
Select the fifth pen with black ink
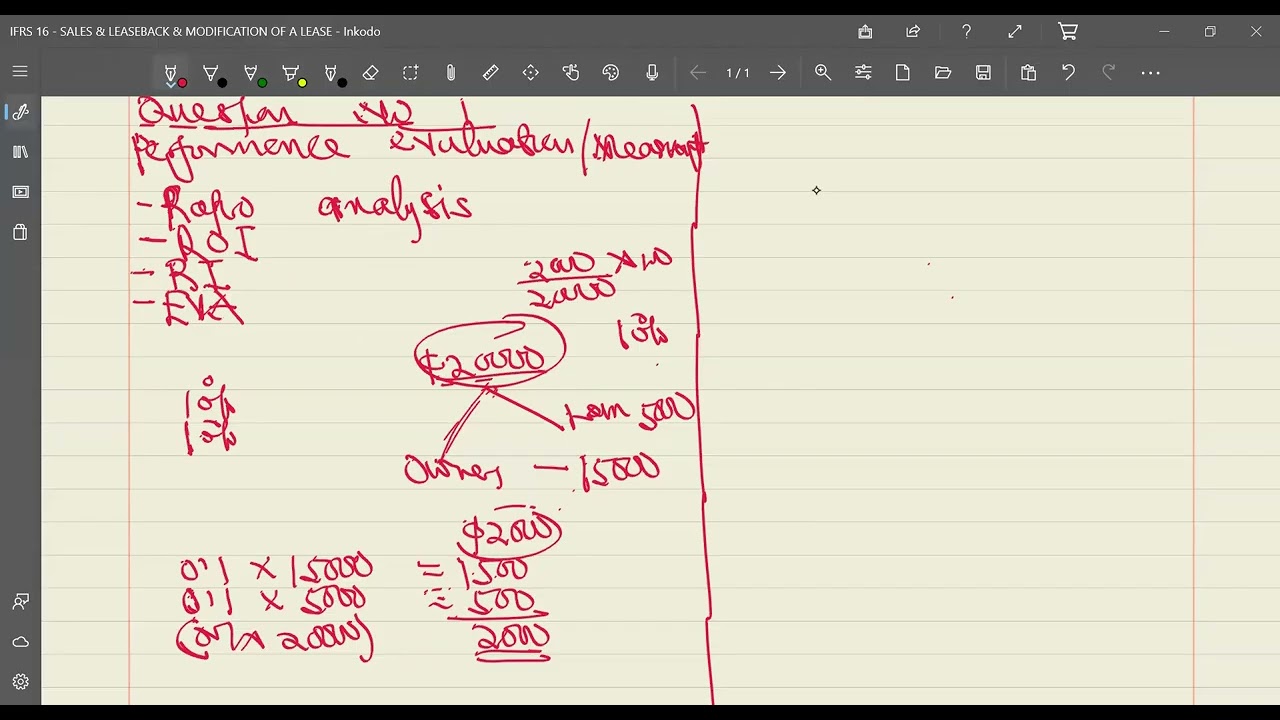332,73
